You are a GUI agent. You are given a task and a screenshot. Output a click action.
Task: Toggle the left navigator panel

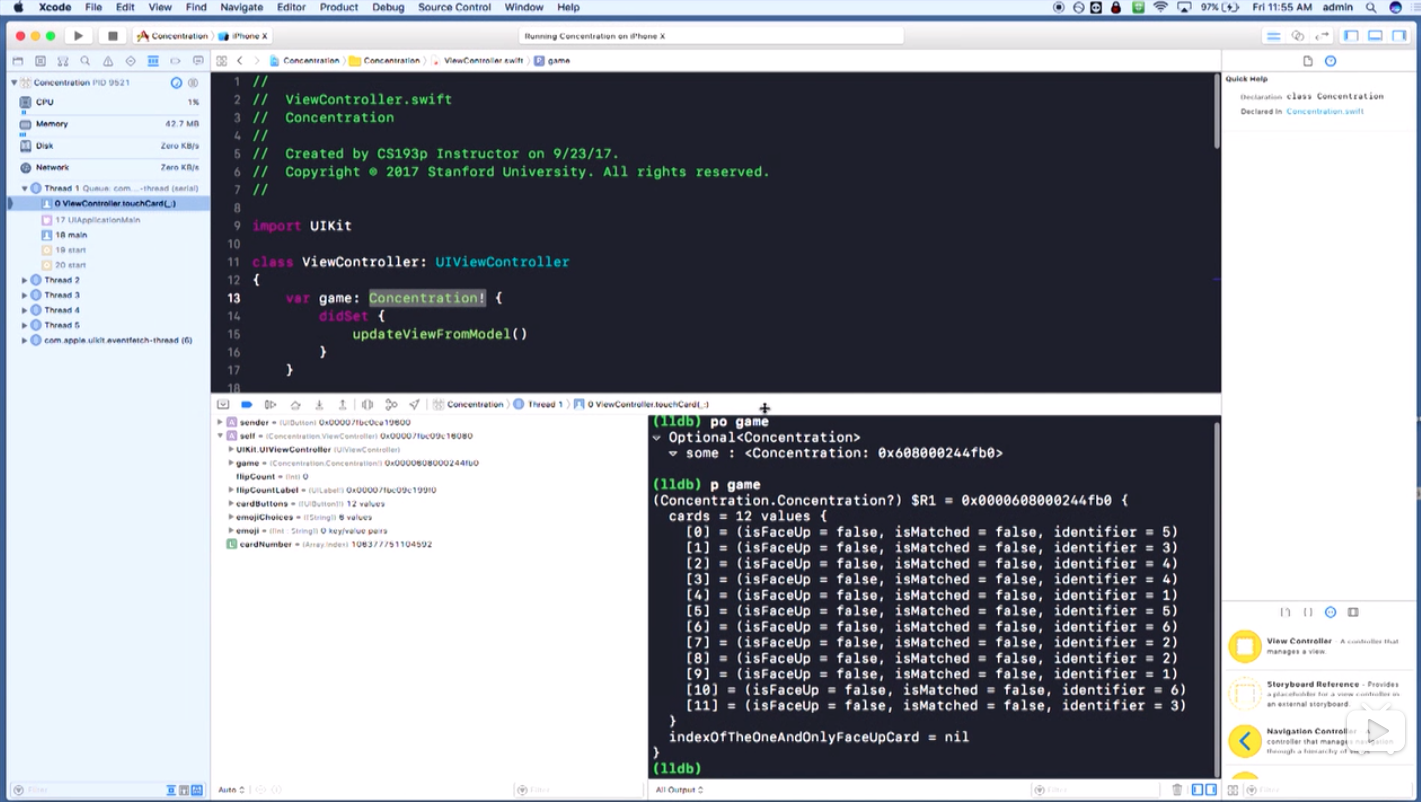coord(1351,36)
